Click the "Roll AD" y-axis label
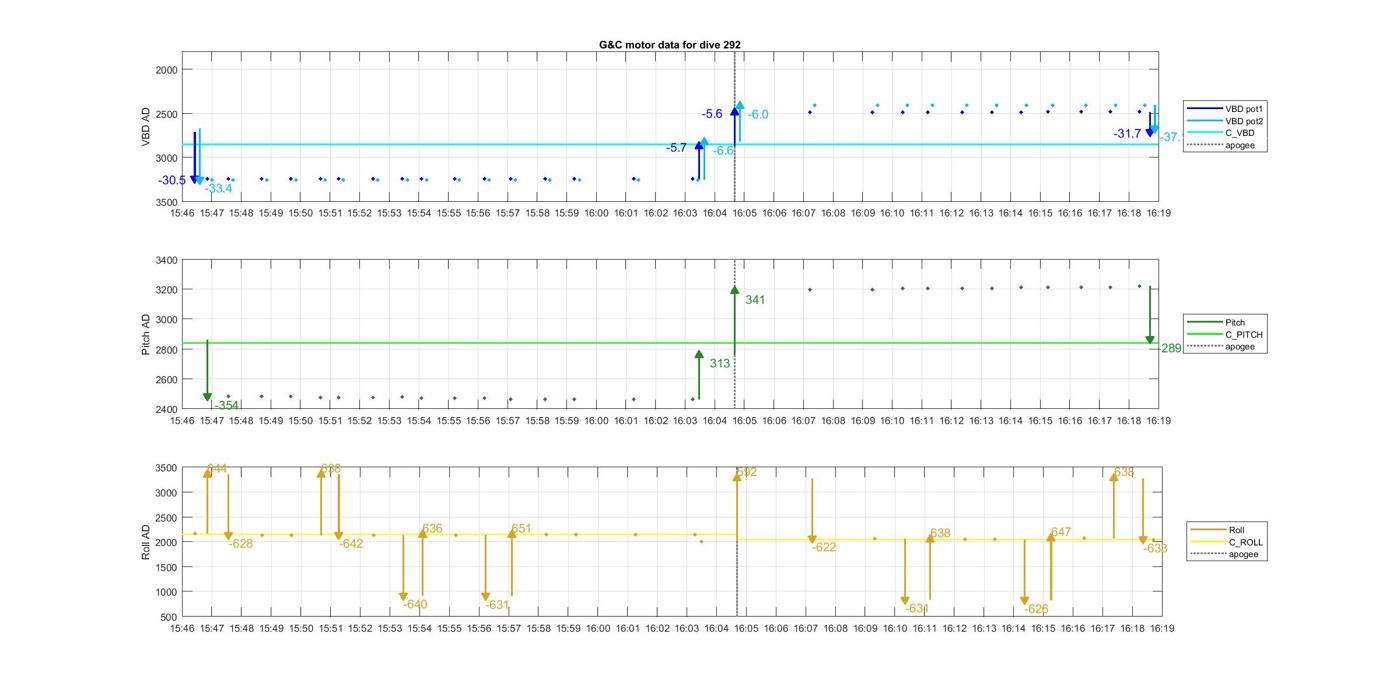1400x693 pixels. pos(146,541)
